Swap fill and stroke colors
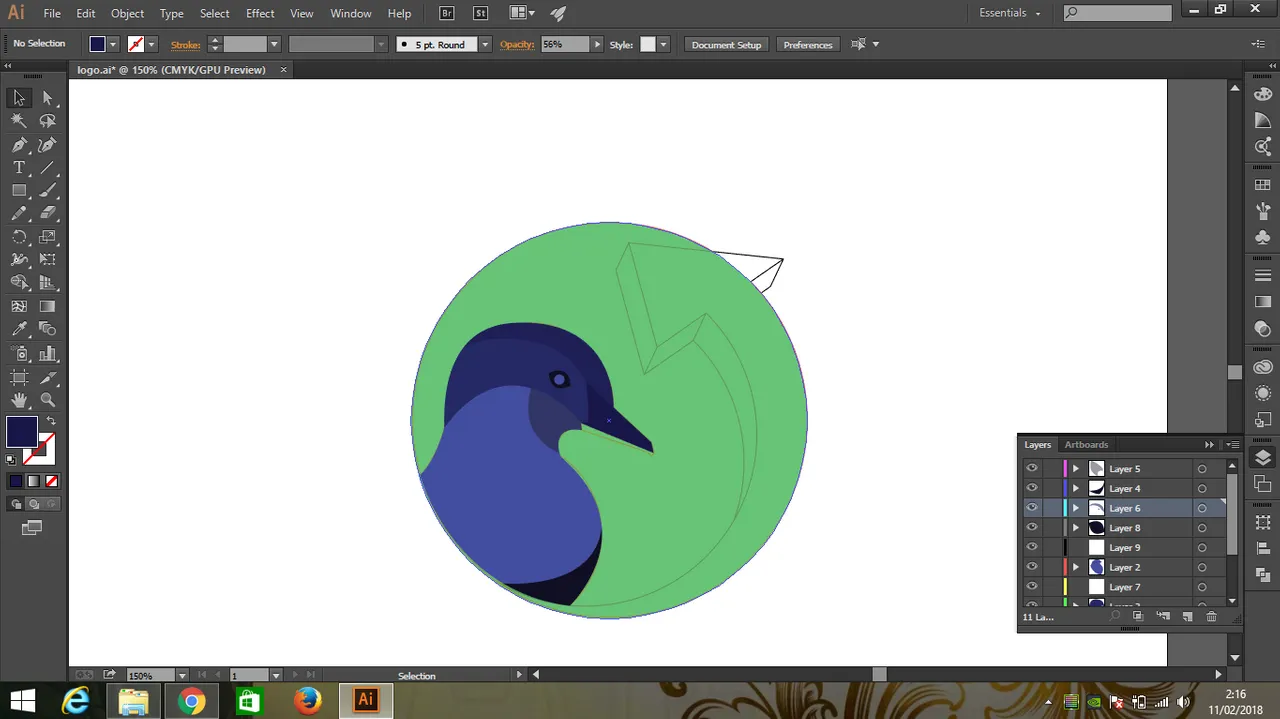This screenshot has width=1280, height=719. click(x=51, y=421)
